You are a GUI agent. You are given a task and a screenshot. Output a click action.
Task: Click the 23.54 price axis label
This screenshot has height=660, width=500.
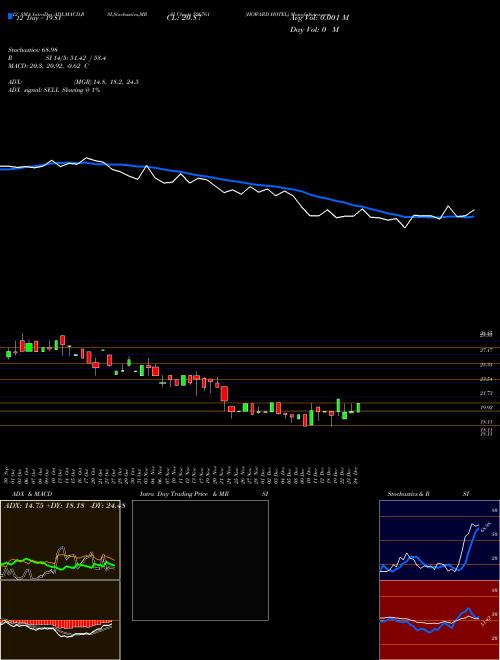(487, 379)
